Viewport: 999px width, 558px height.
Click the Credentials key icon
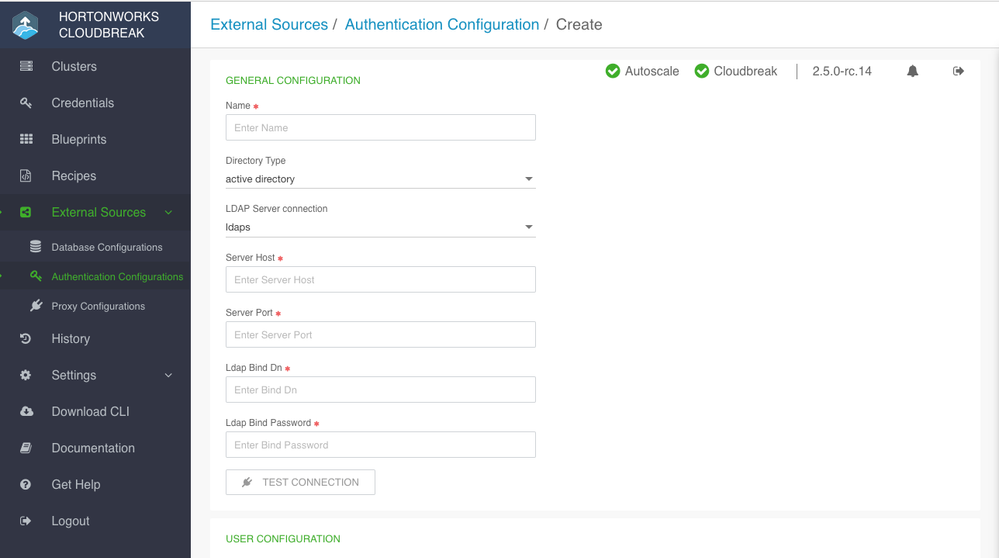pos(27,103)
